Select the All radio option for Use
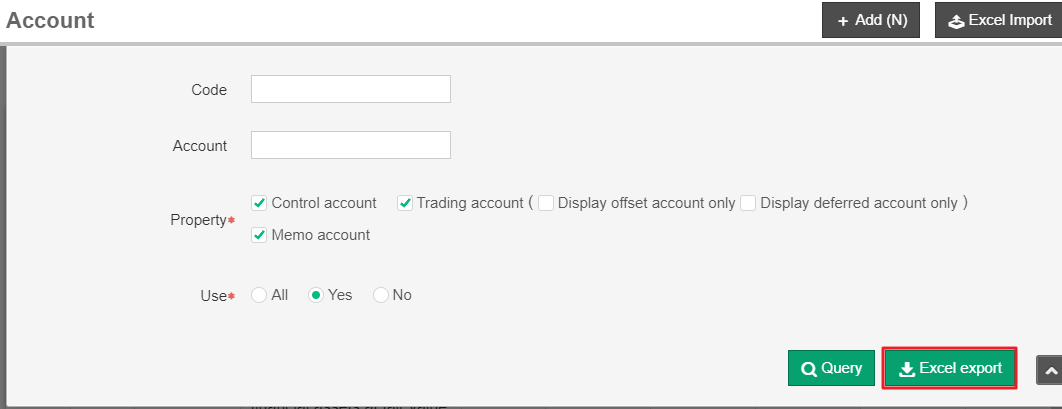1062x409 pixels. (x=259, y=295)
